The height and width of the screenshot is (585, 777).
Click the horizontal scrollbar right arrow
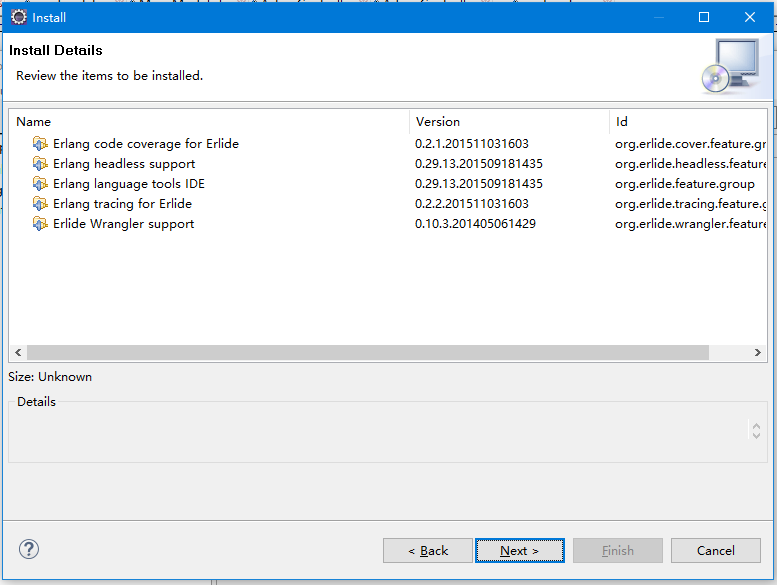(757, 352)
